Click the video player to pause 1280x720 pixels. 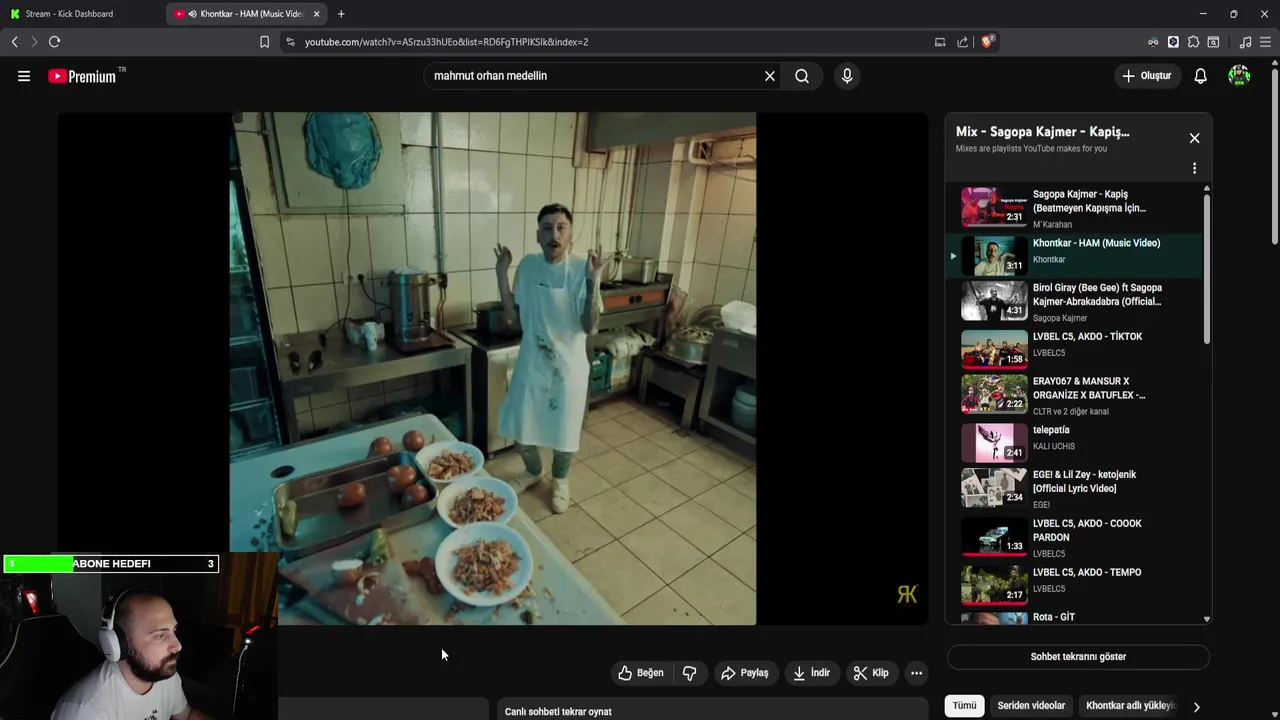pyautogui.click(x=493, y=368)
